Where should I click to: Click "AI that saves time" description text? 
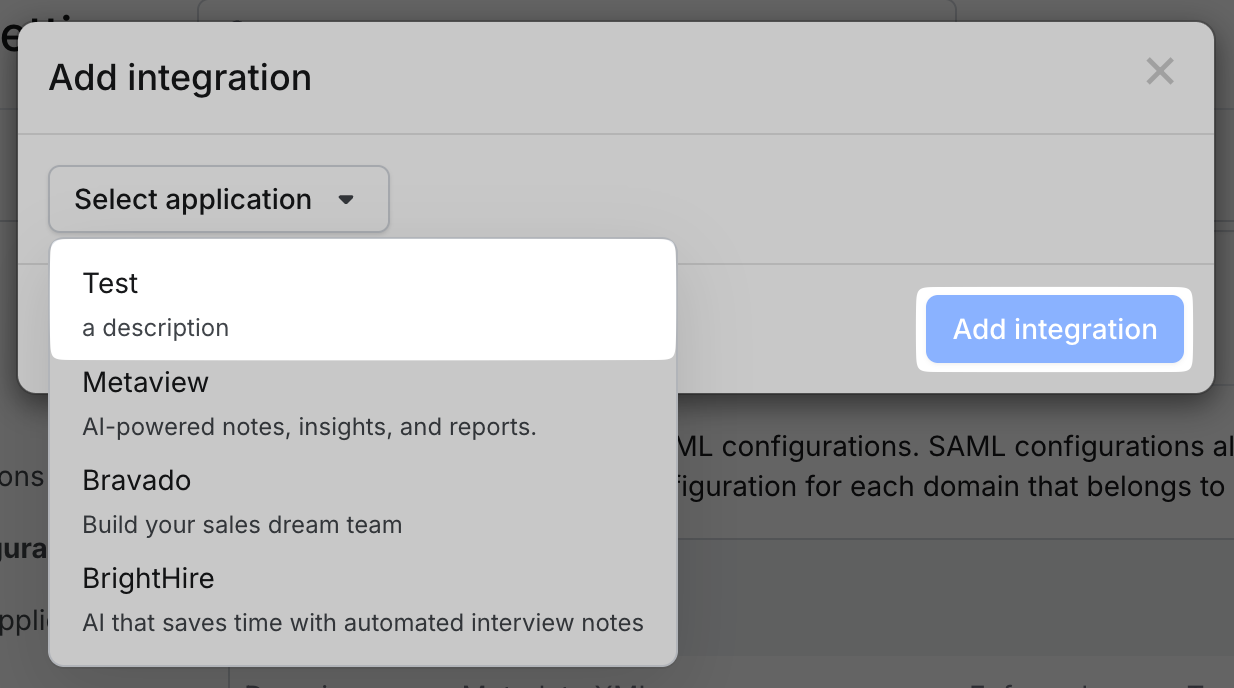(x=363, y=623)
